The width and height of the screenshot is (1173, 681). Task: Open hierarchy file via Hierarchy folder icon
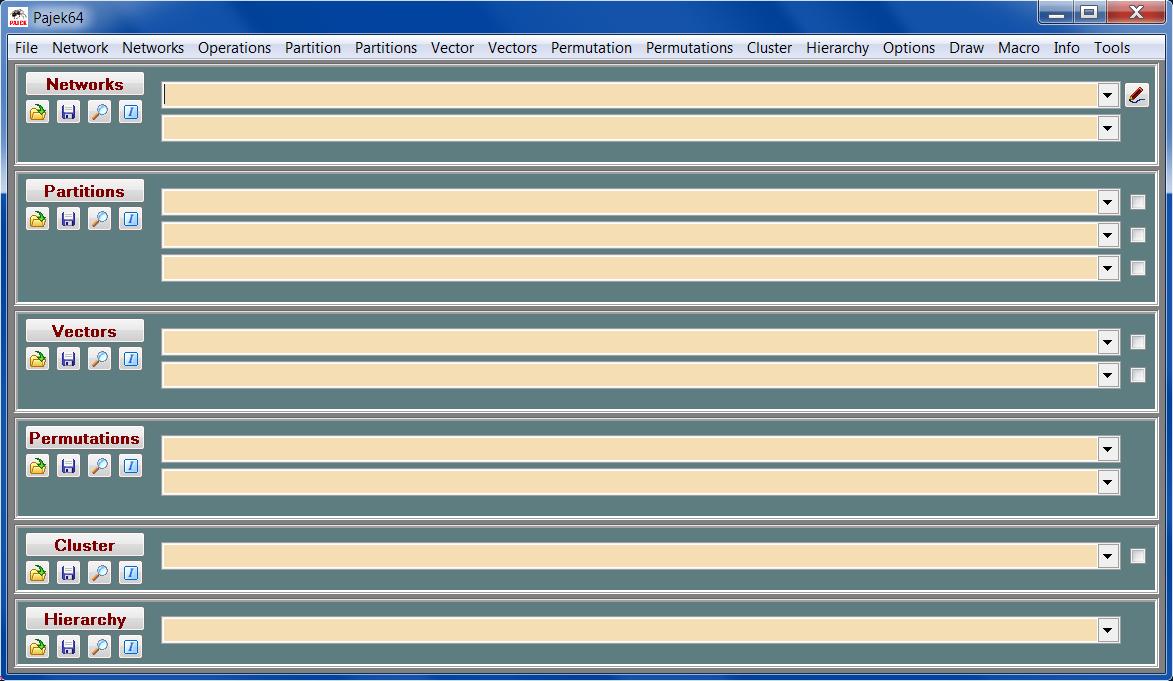click(37, 647)
